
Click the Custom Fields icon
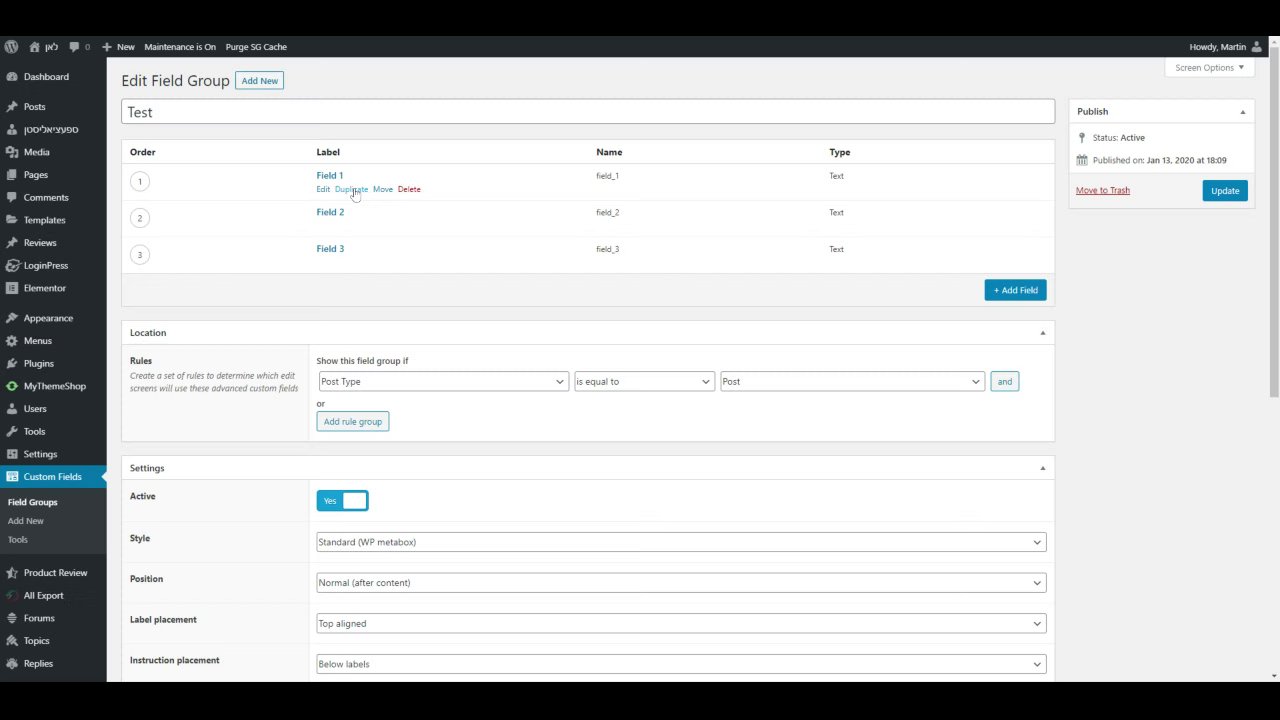pos(12,477)
